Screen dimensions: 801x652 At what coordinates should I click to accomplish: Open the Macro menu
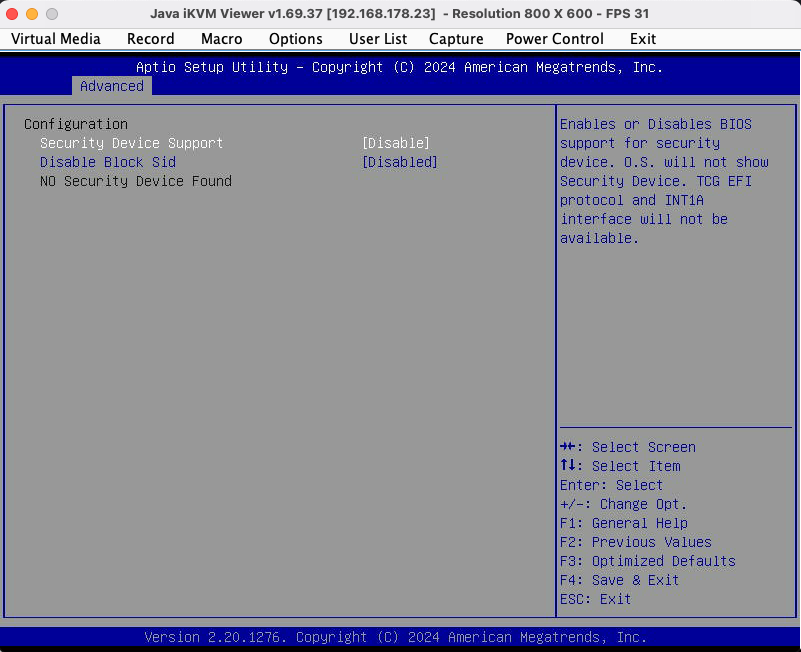click(222, 39)
